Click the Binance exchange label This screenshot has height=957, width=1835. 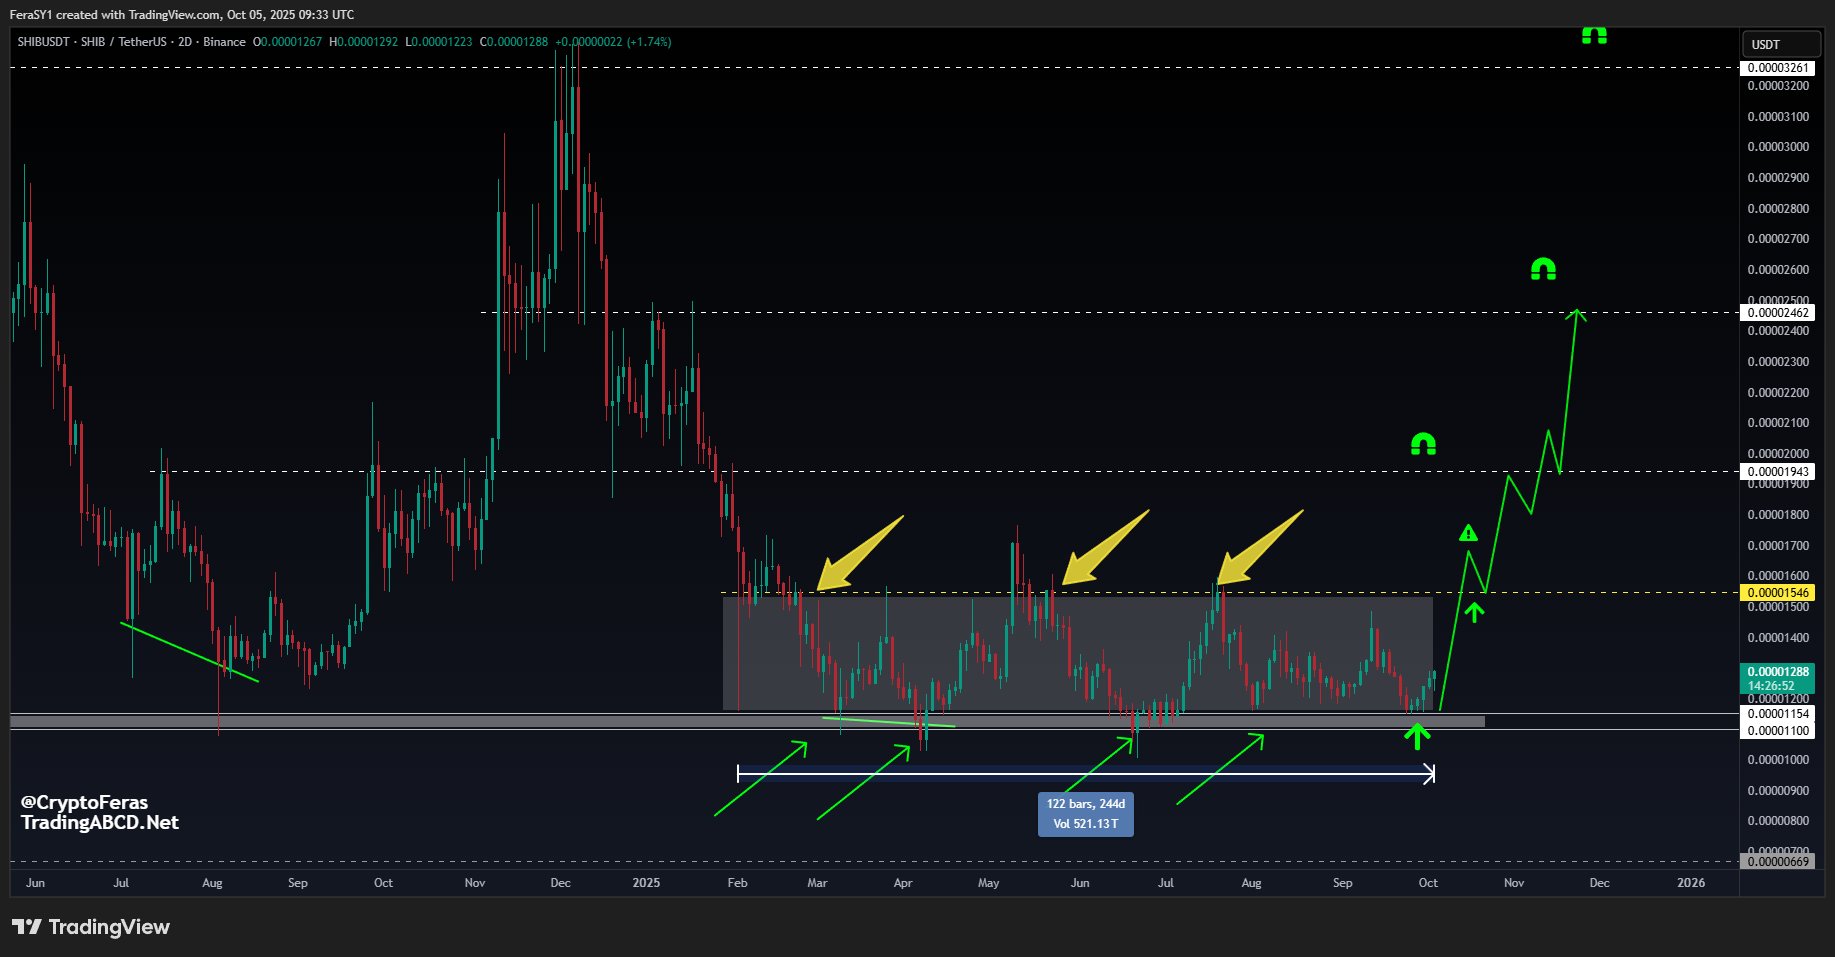pos(224,42)
